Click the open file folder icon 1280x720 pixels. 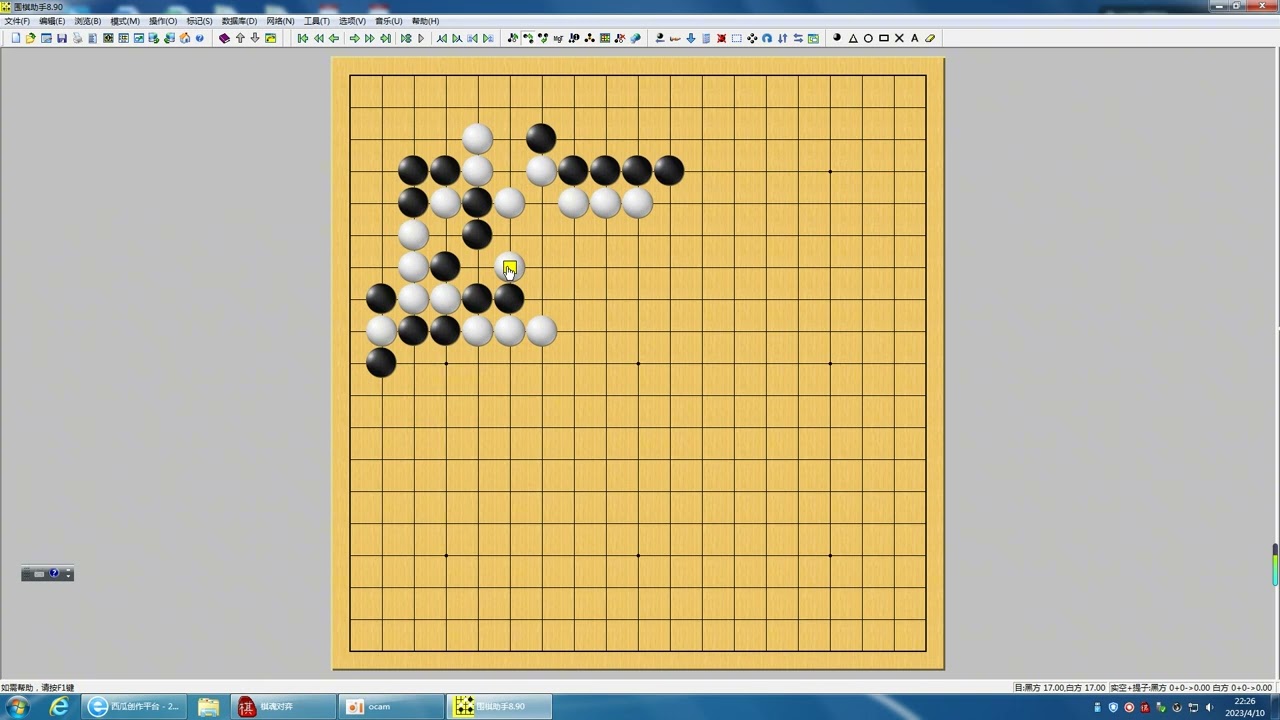[x=31, y=38]
